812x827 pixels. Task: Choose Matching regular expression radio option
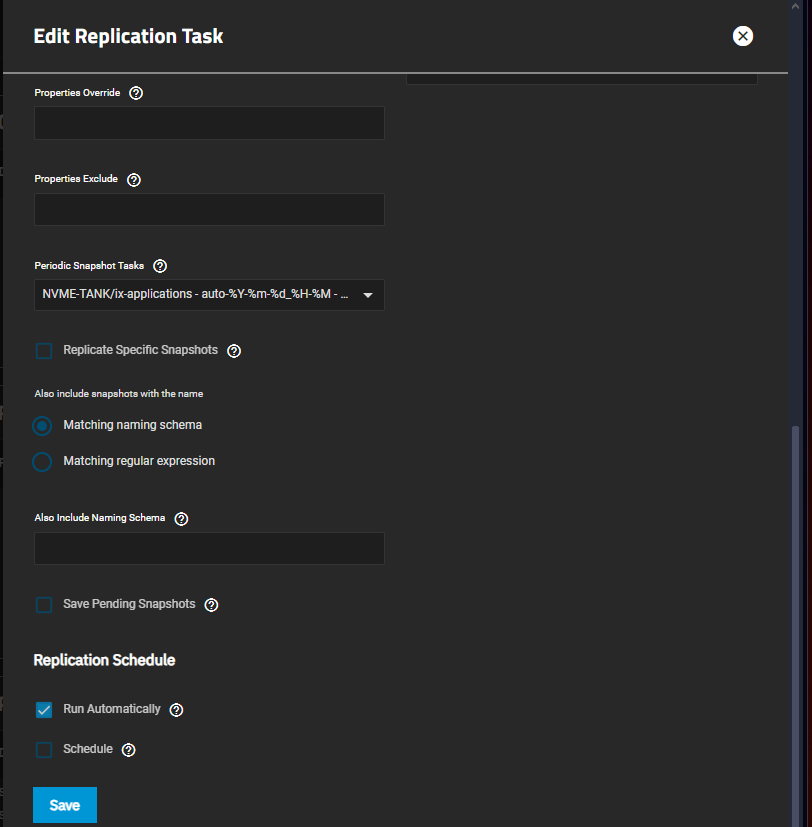pos(42,462)
